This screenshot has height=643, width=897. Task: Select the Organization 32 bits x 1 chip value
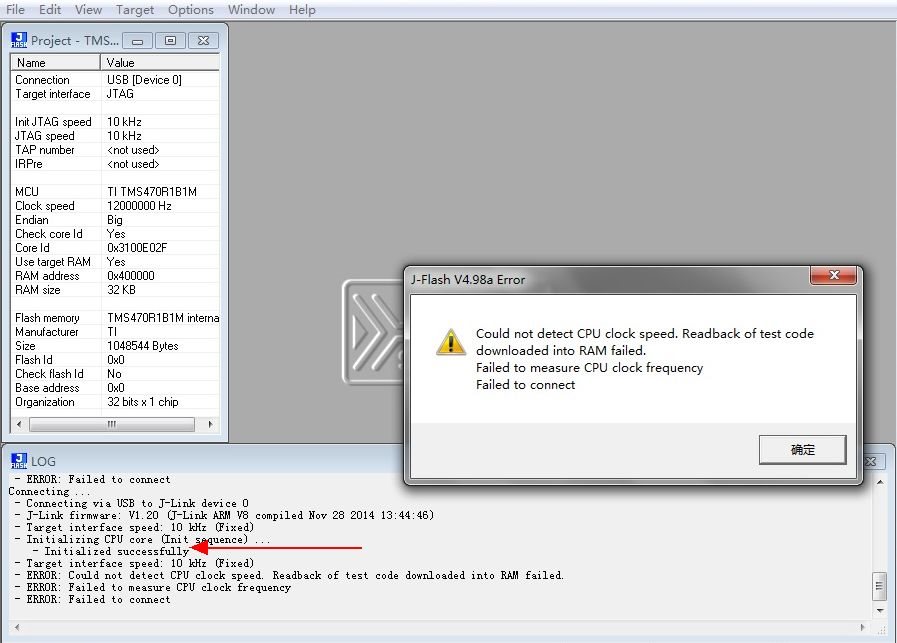tap(142, 402)
